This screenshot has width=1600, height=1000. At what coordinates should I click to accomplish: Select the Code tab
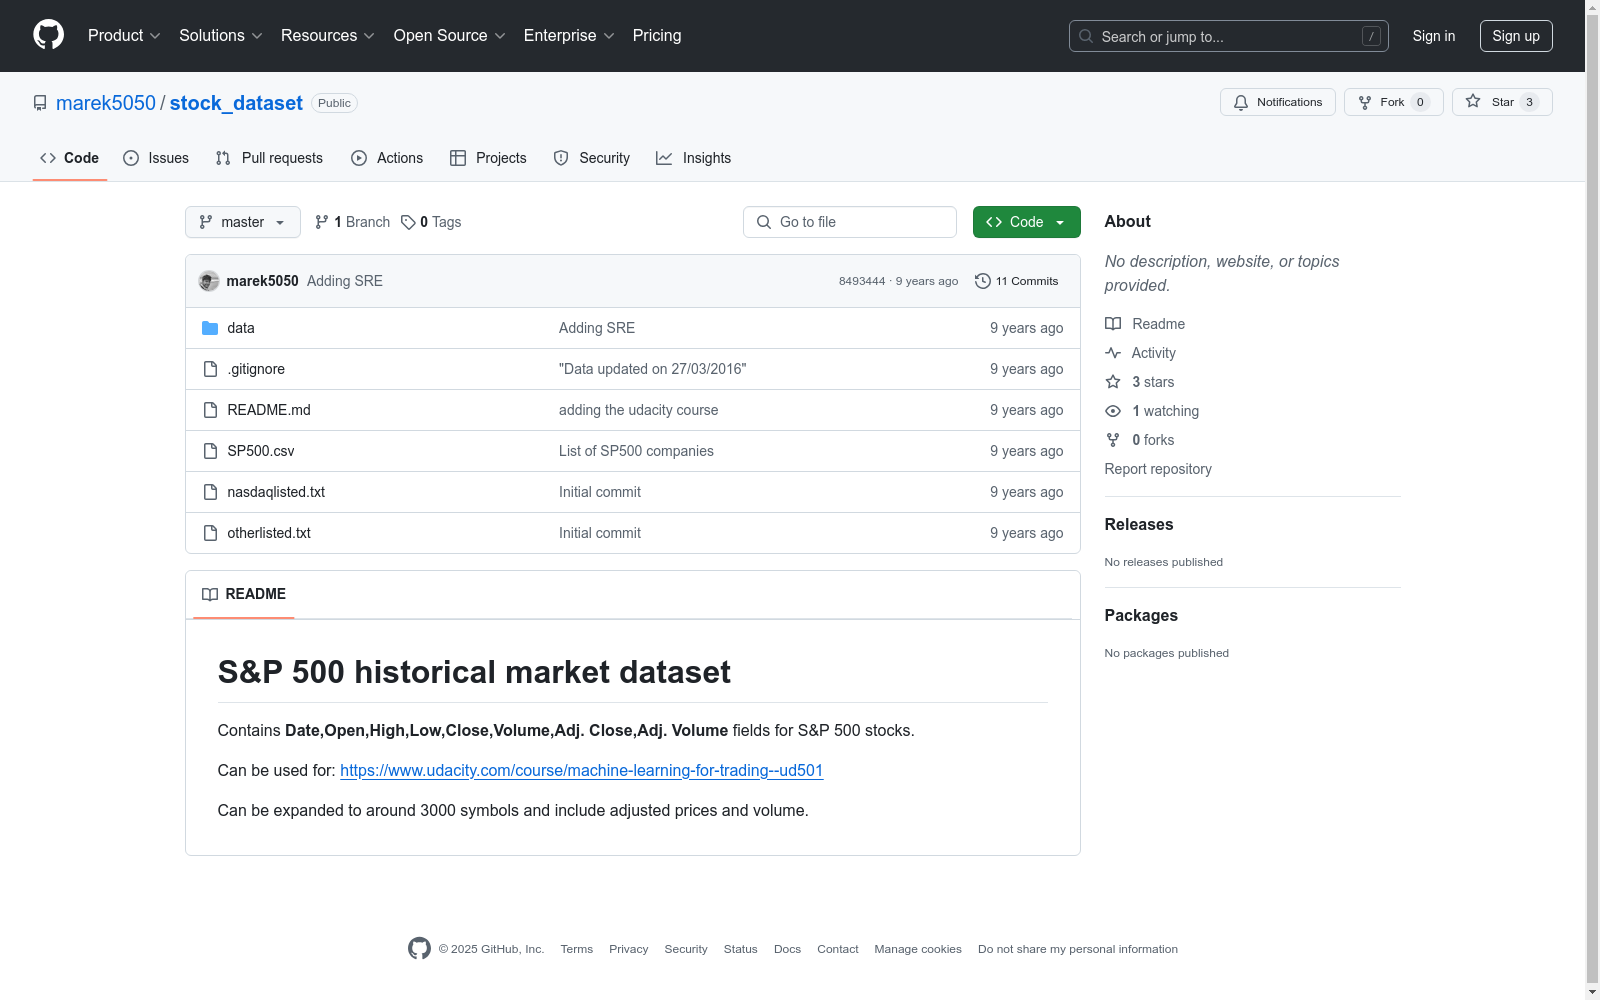[69, 158]
